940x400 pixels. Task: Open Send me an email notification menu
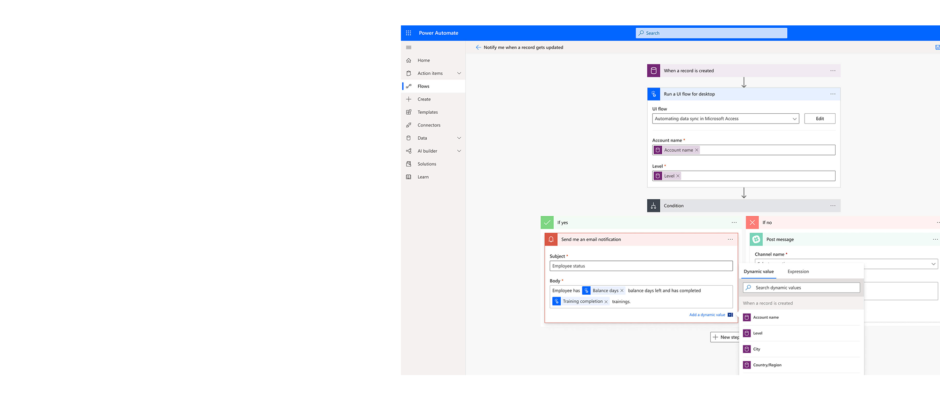(x=730, y=239)
